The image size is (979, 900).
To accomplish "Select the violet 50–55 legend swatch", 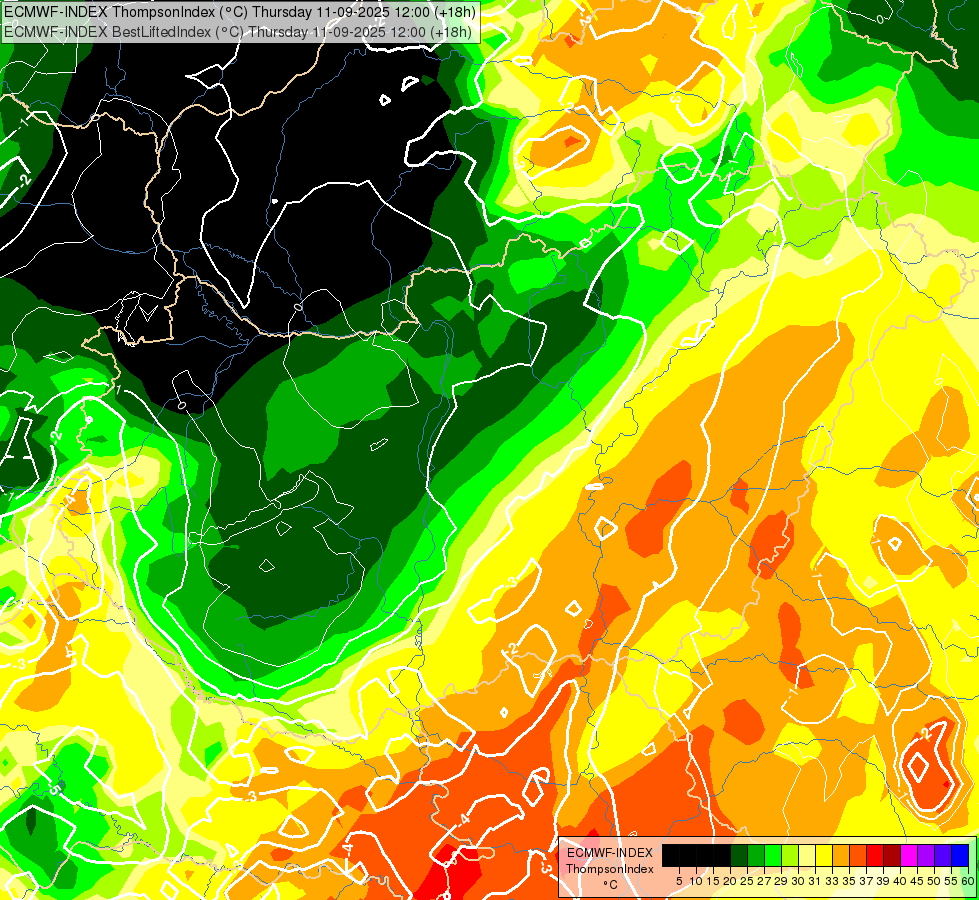I will (x=943, y=856).
